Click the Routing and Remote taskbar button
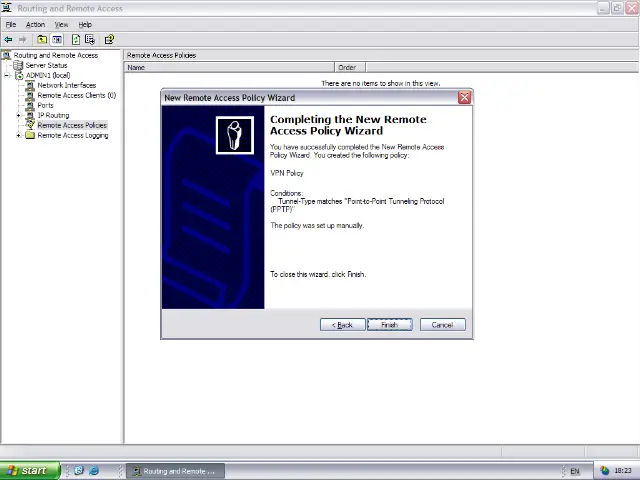 [x=175, y=471]
